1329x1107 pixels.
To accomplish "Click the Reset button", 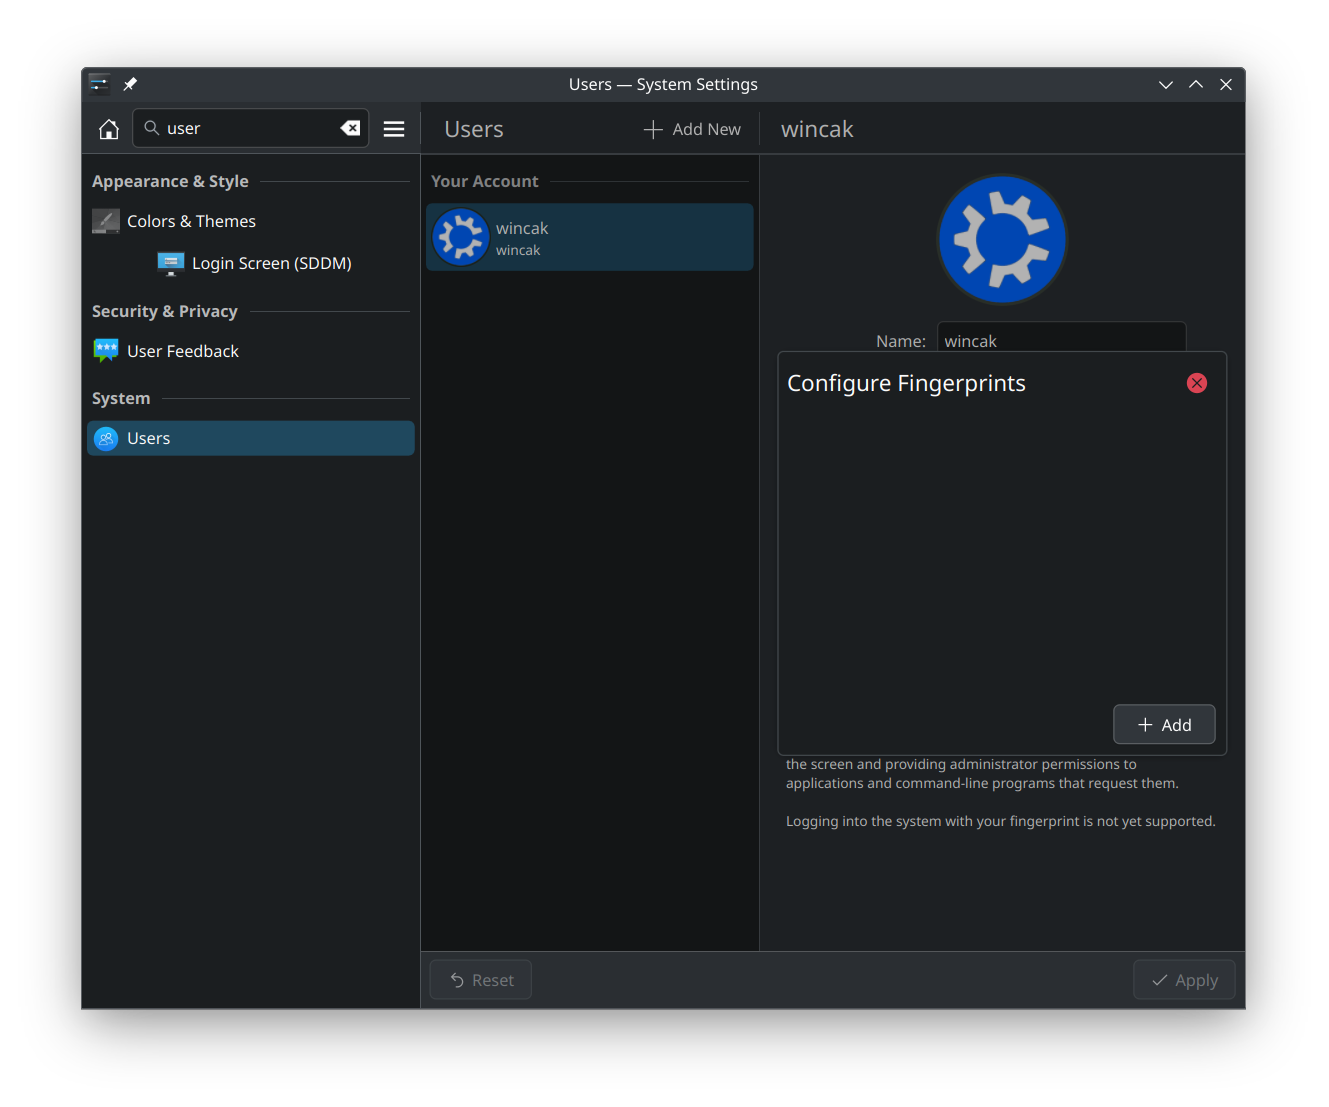I will [481, 980].
